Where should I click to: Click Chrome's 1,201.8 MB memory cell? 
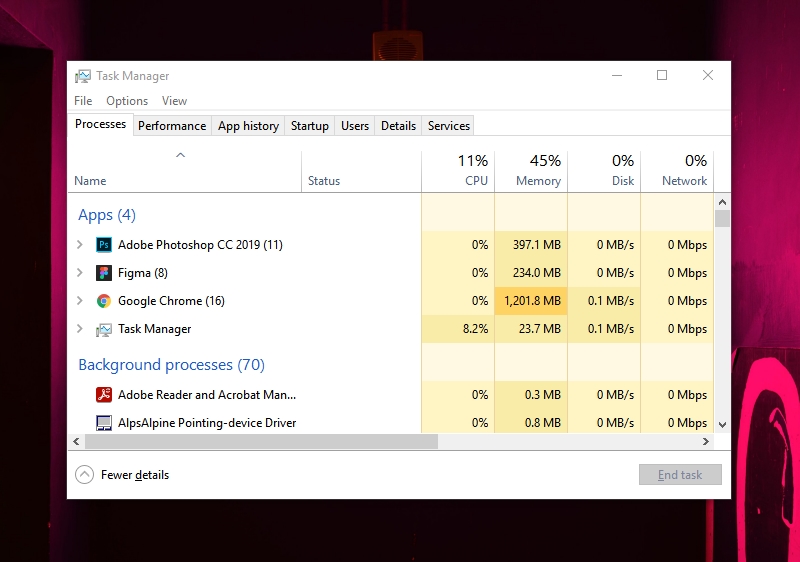[531, 301]
